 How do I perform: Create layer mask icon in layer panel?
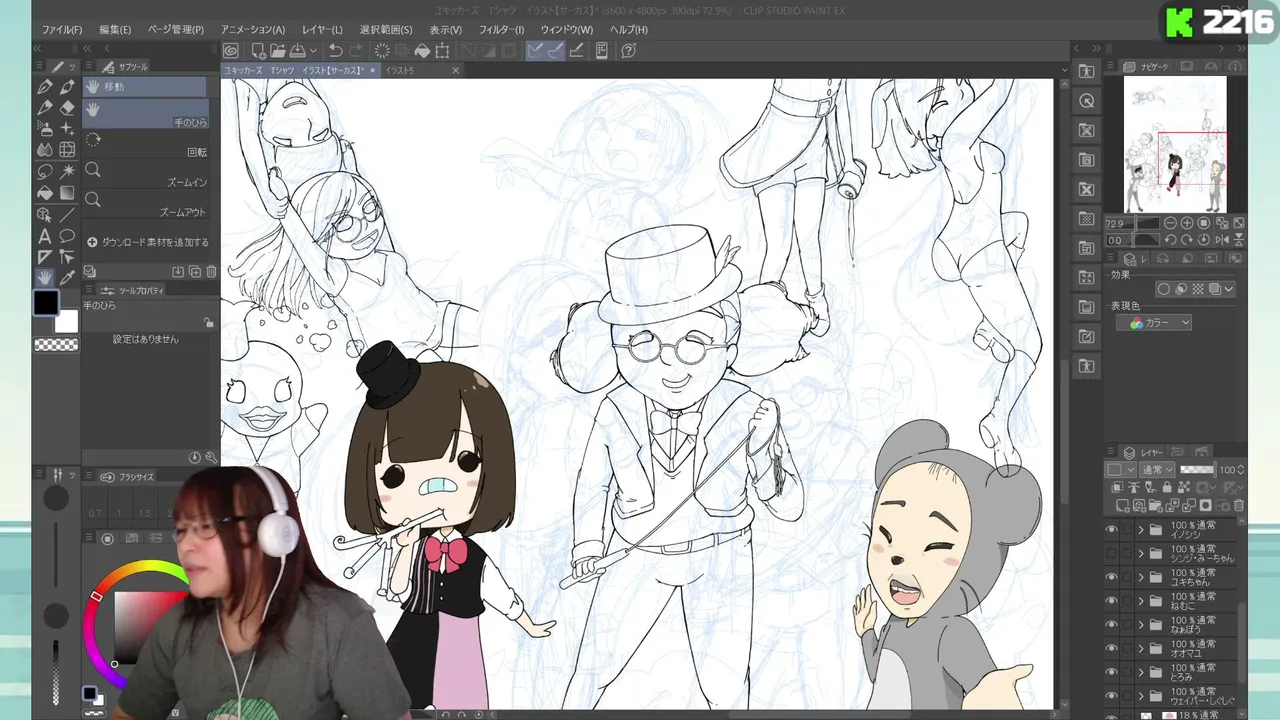[x=1206, y=506]
